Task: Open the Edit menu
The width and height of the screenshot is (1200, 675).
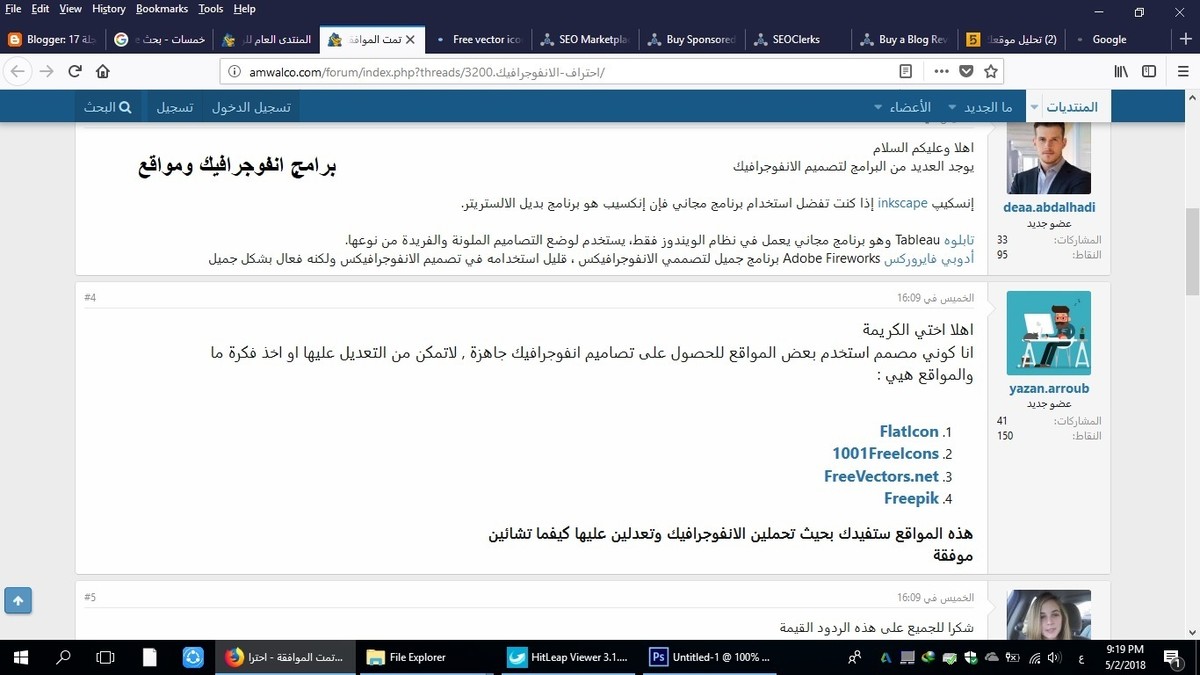Action: point(40,9)
